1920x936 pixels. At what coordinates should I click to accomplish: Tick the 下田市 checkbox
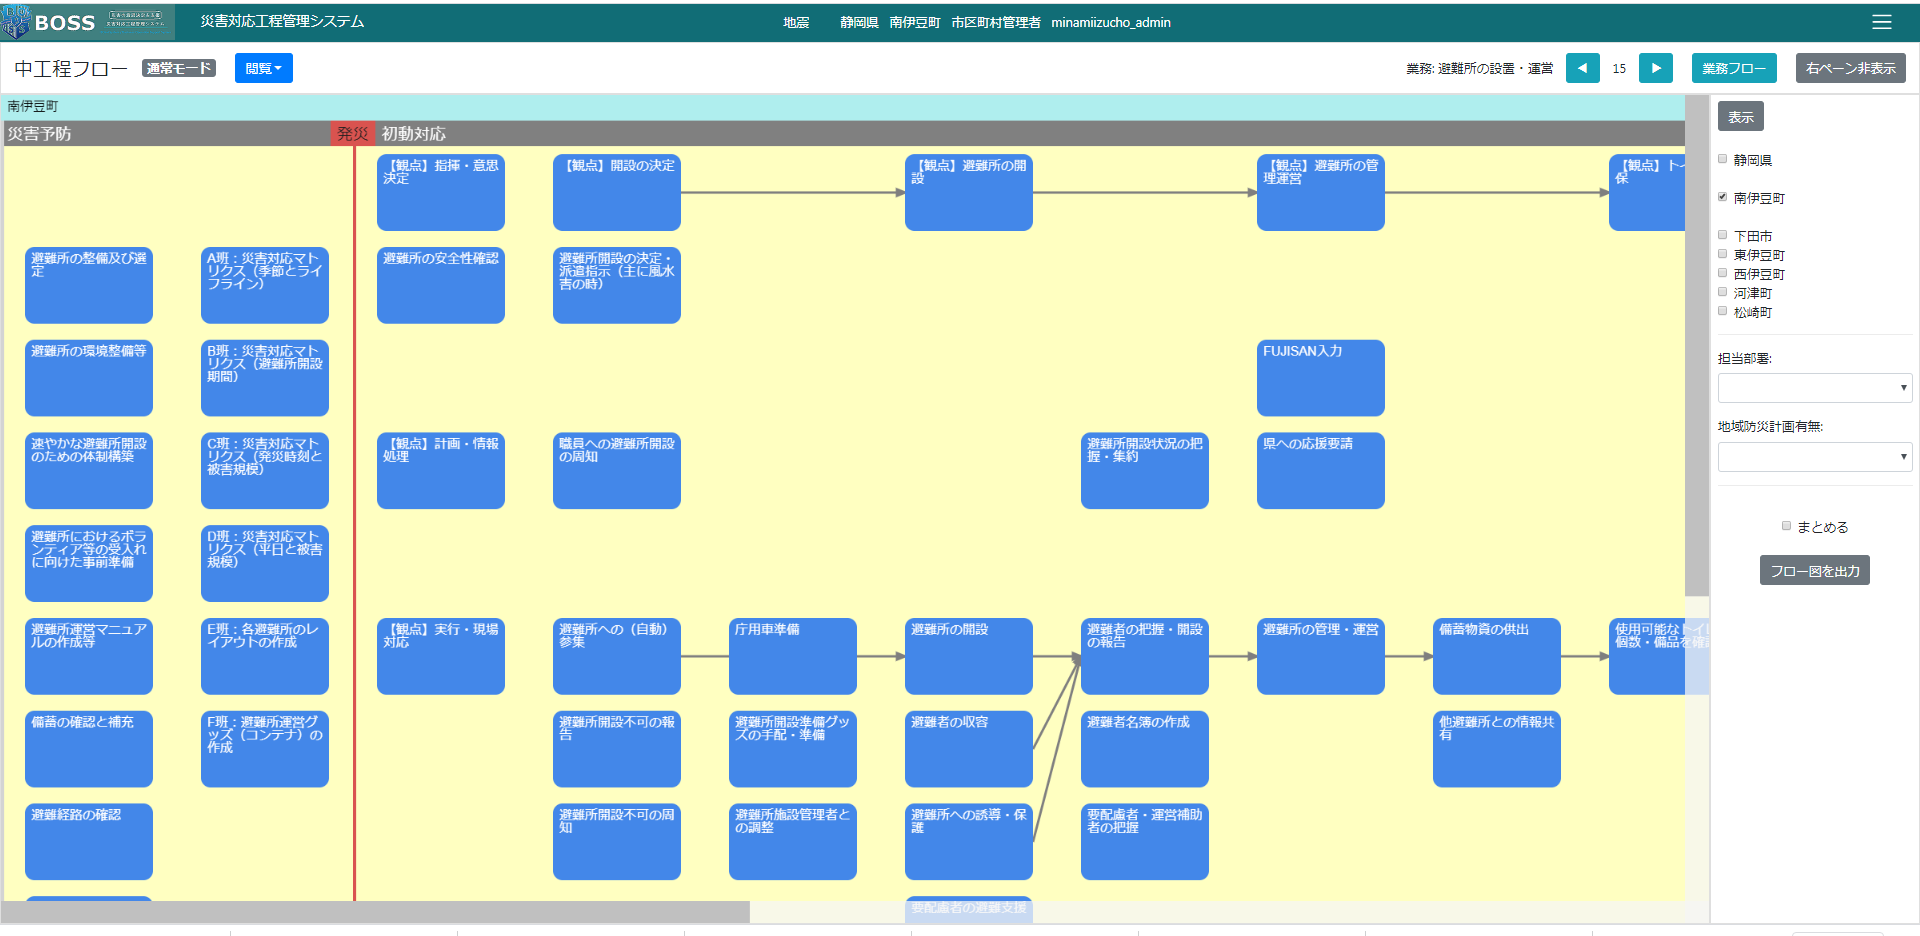click(x=1723, y=235)
